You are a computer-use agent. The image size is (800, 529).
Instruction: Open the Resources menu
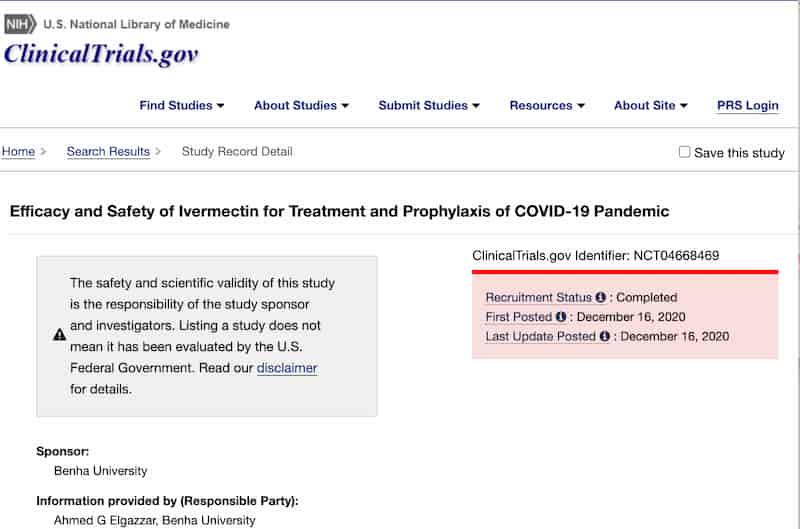coord(547,105)
